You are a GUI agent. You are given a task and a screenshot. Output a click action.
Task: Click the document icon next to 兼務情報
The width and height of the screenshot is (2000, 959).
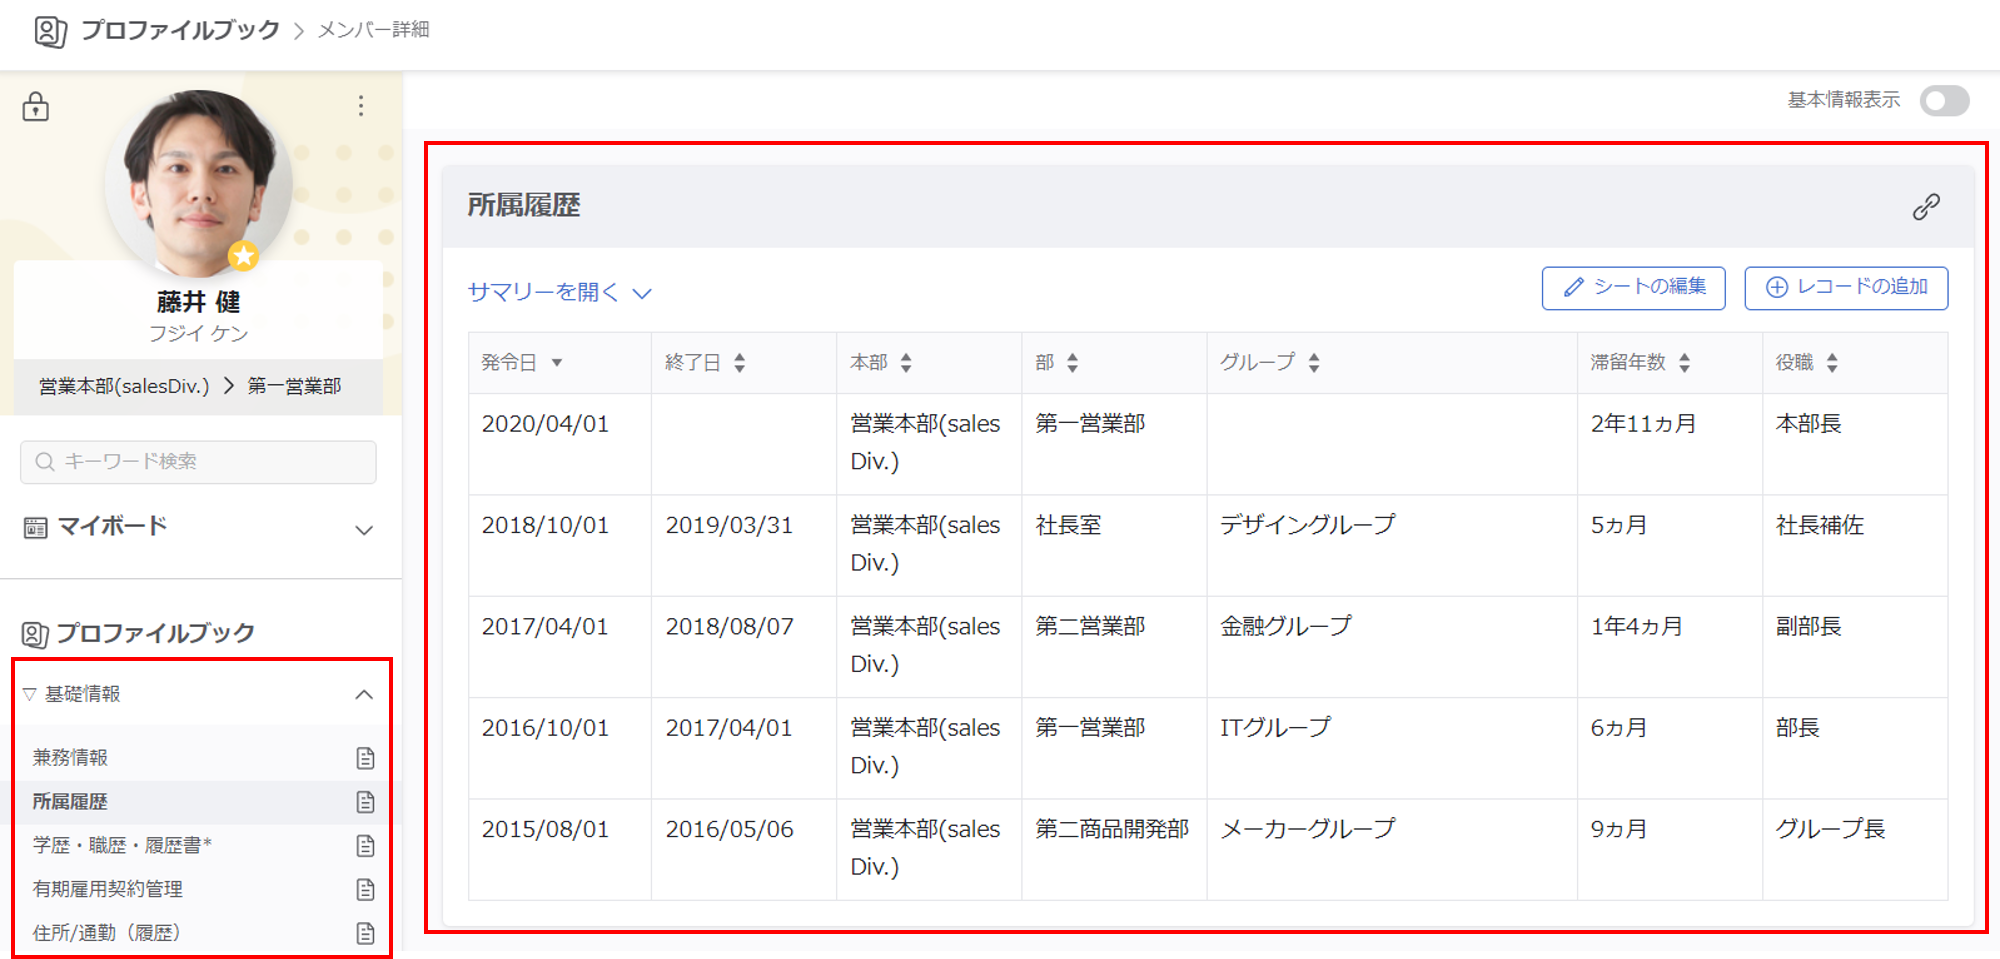pos(366,758)
